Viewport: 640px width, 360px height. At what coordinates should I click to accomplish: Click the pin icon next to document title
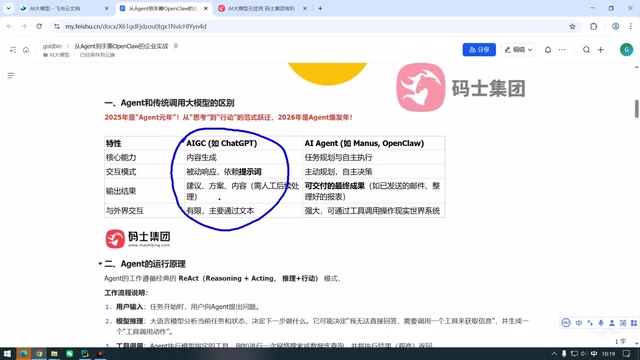point(176,46)
